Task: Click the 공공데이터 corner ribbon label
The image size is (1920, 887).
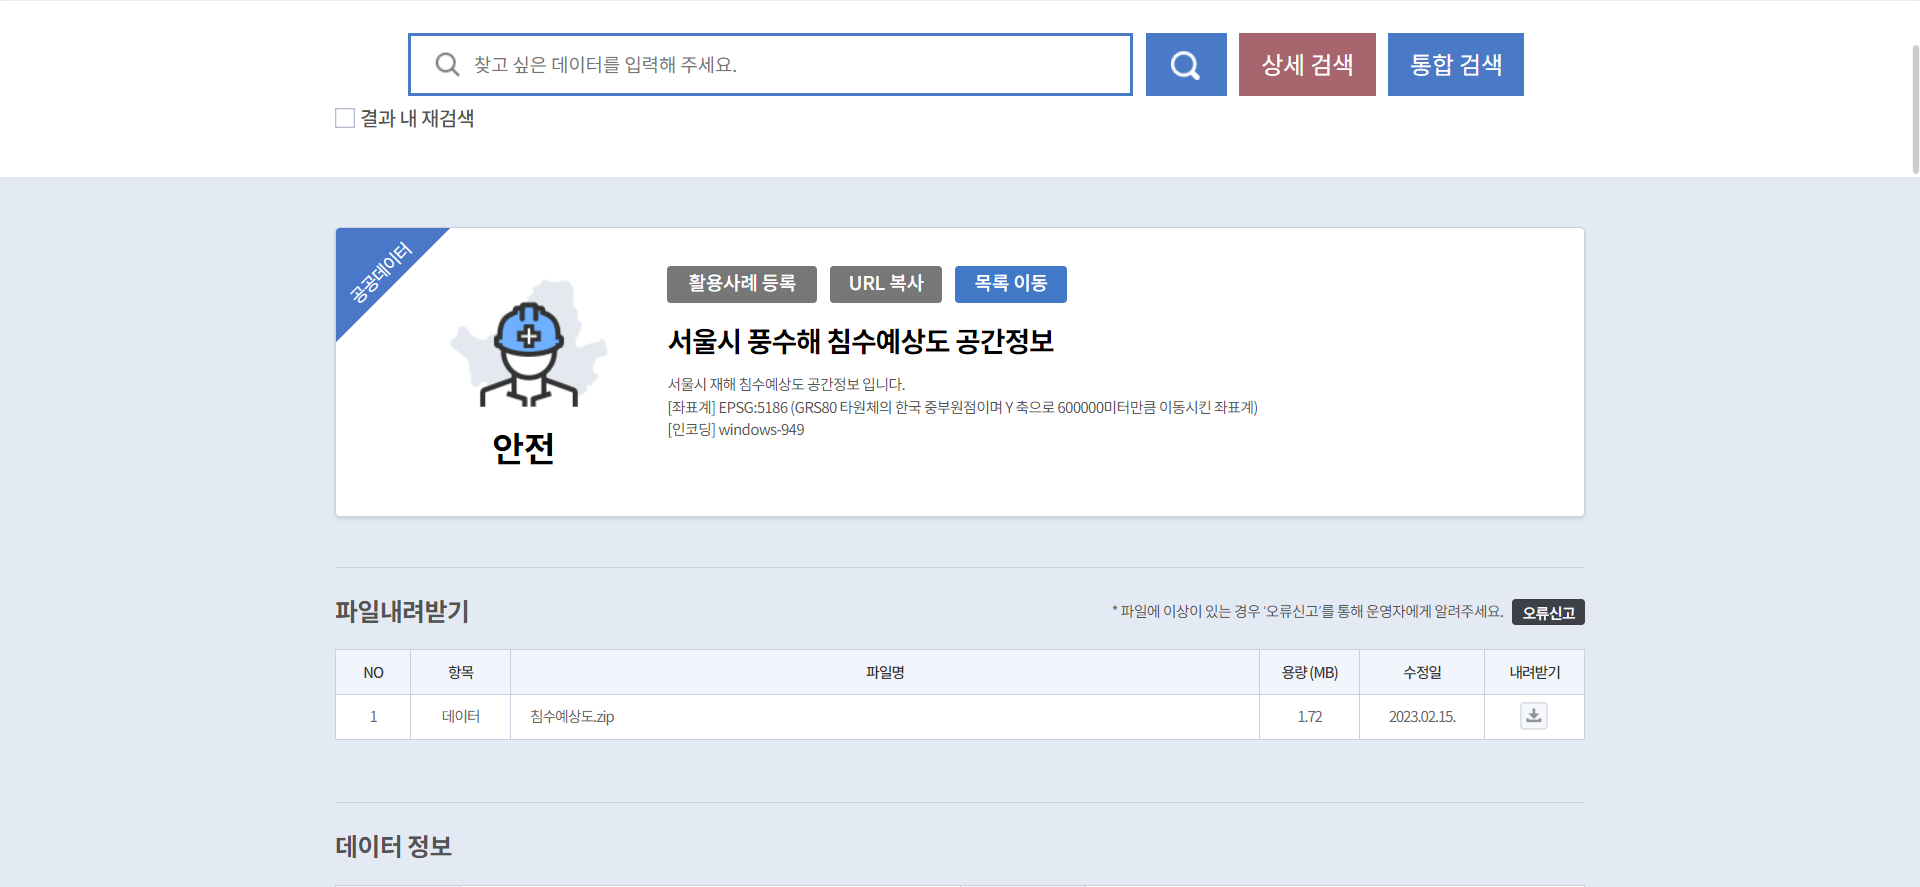Action: pyautogui.click(x=381, y=272)
